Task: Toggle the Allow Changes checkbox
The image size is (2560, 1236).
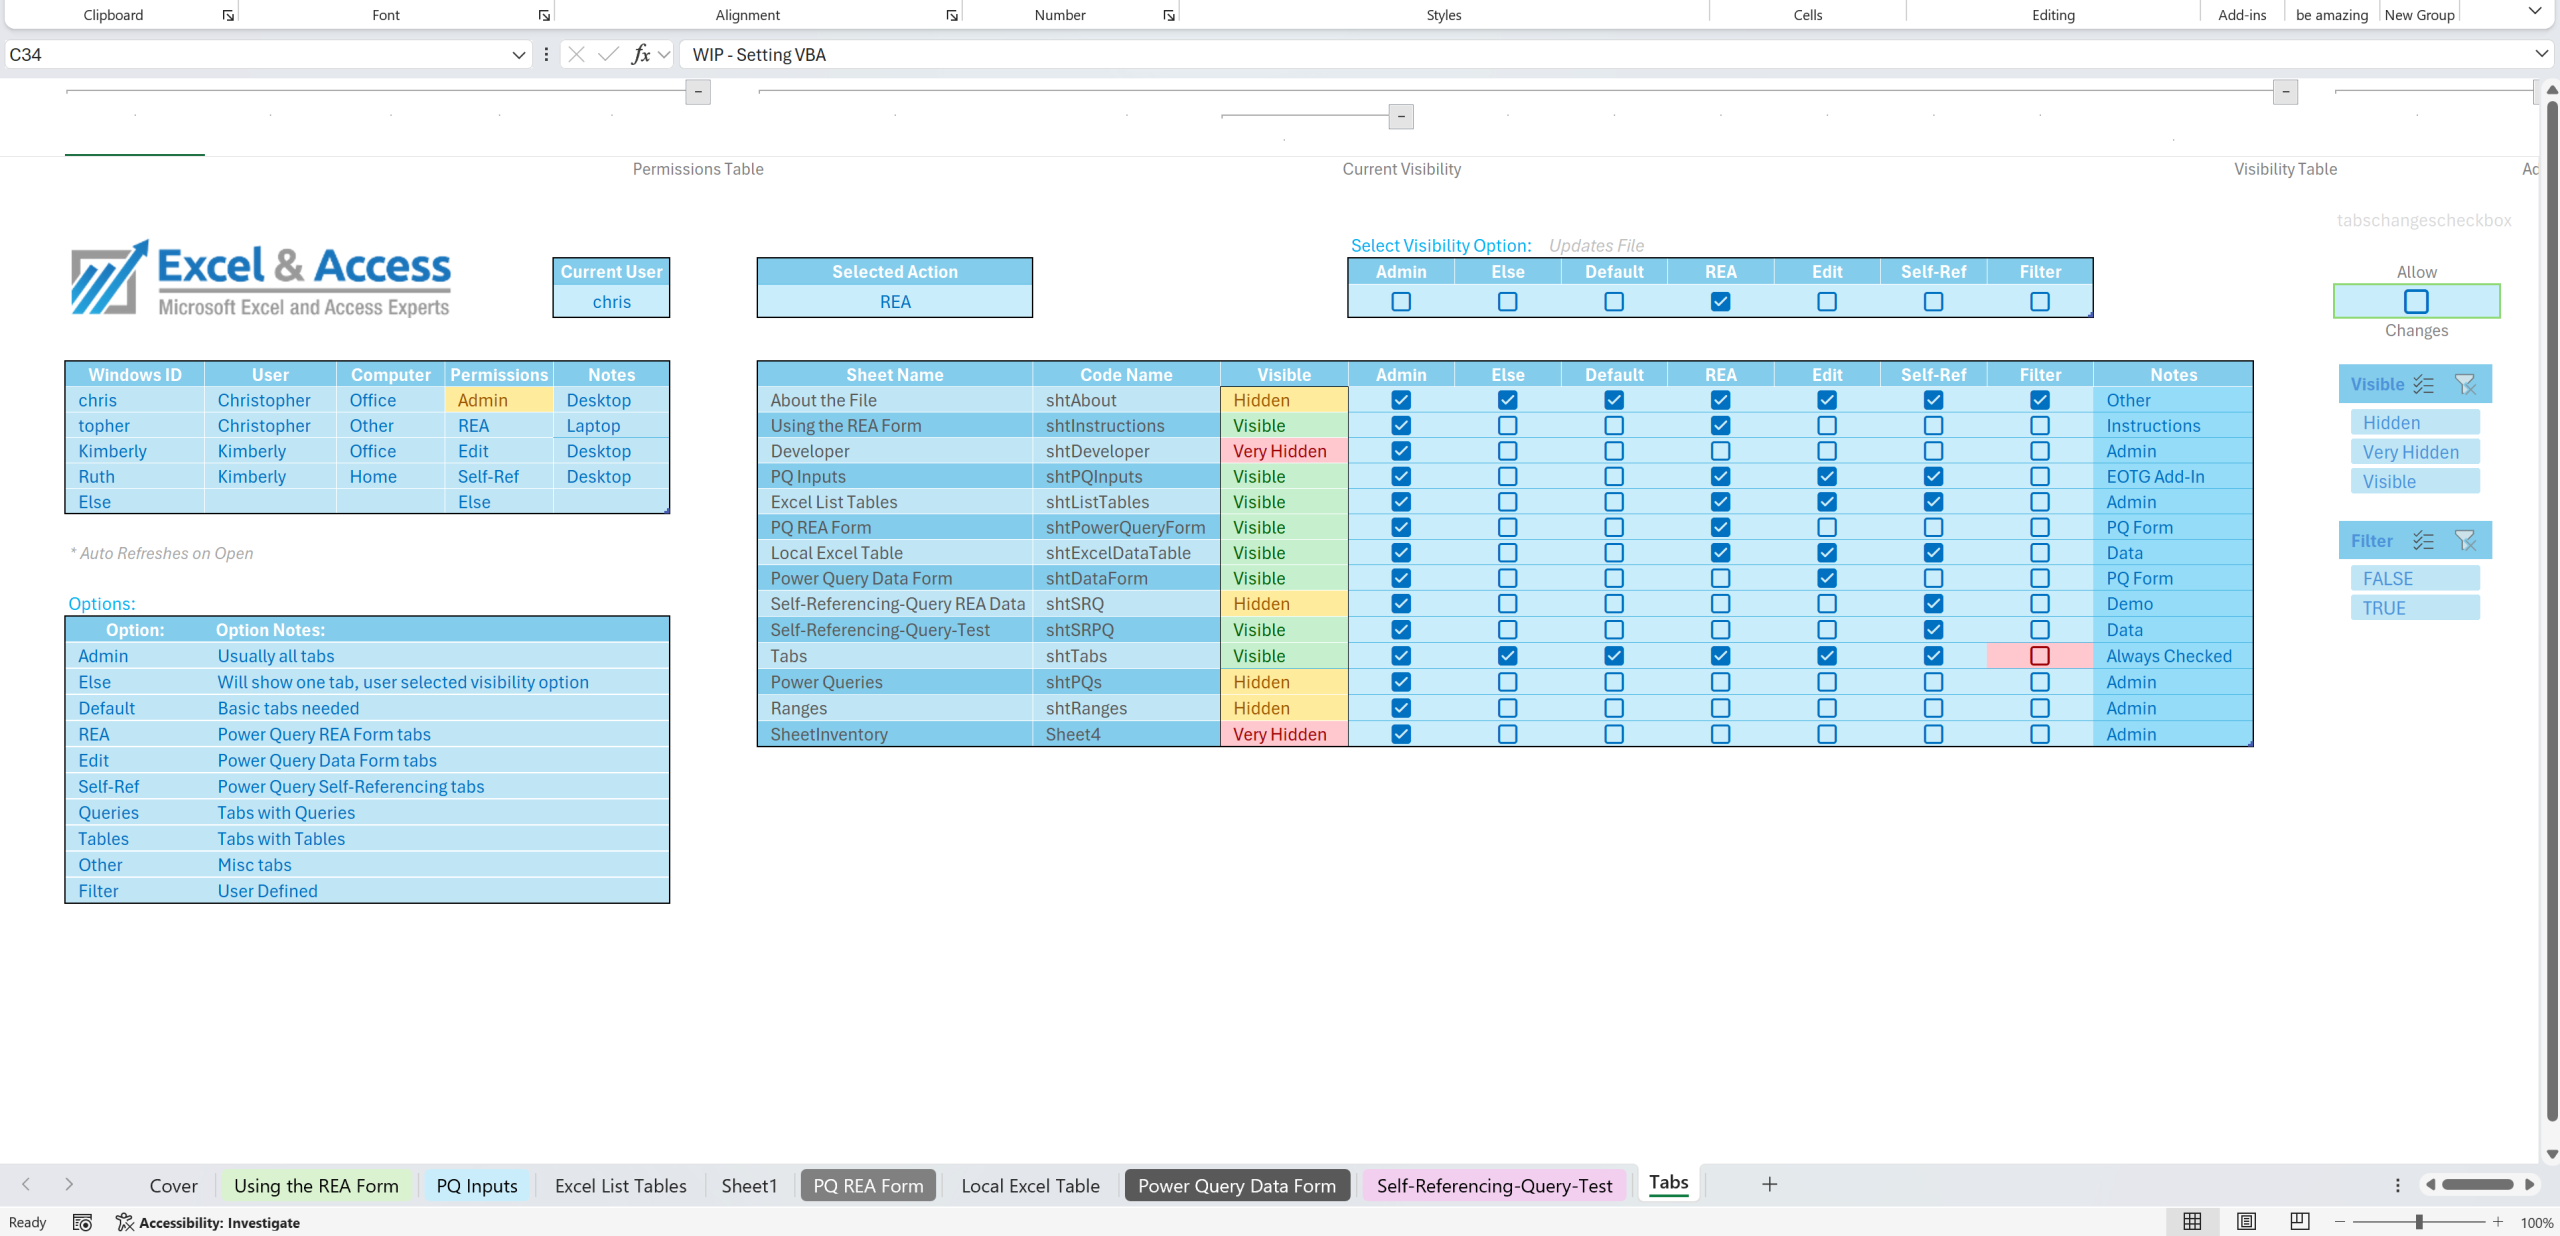Action: 2416,301
